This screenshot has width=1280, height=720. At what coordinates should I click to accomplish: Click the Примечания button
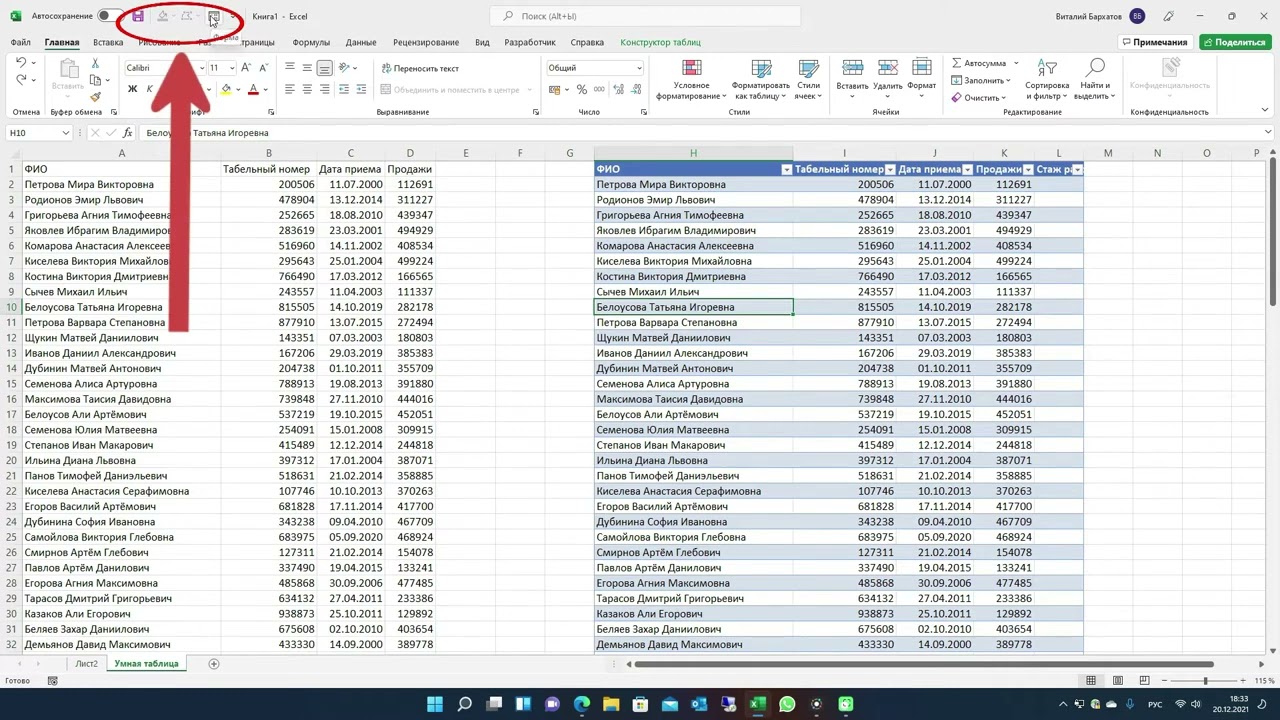coord(1154,42)
